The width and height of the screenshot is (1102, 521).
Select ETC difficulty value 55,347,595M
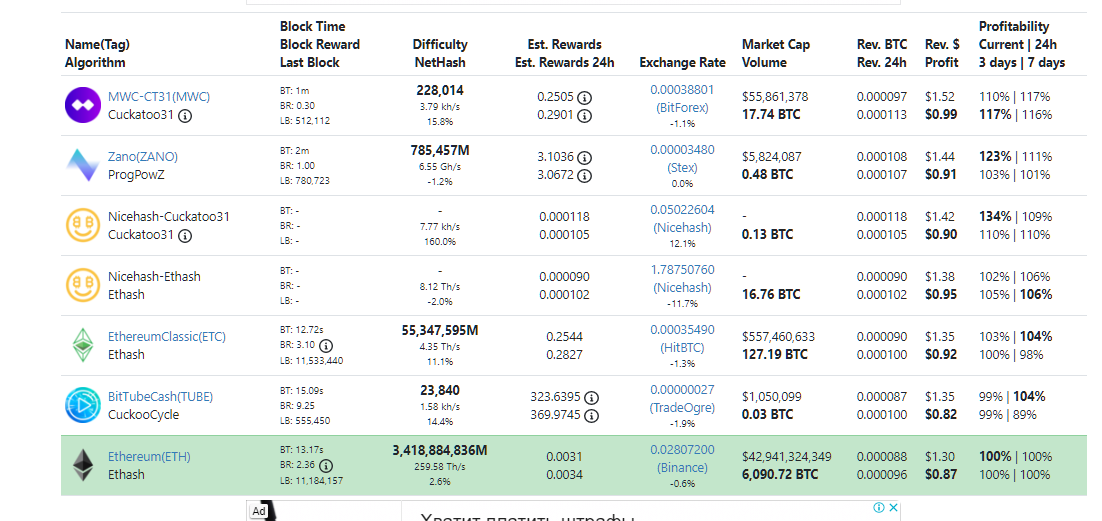[440, 330]
